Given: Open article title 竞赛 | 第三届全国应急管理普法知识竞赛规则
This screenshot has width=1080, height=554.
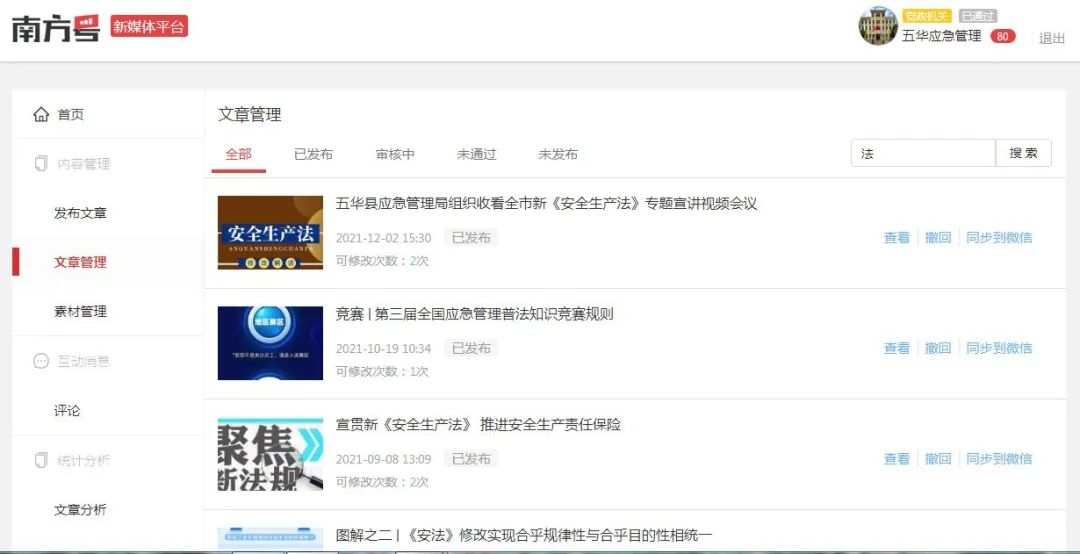Looking at the screenshot, I should 475,314.
